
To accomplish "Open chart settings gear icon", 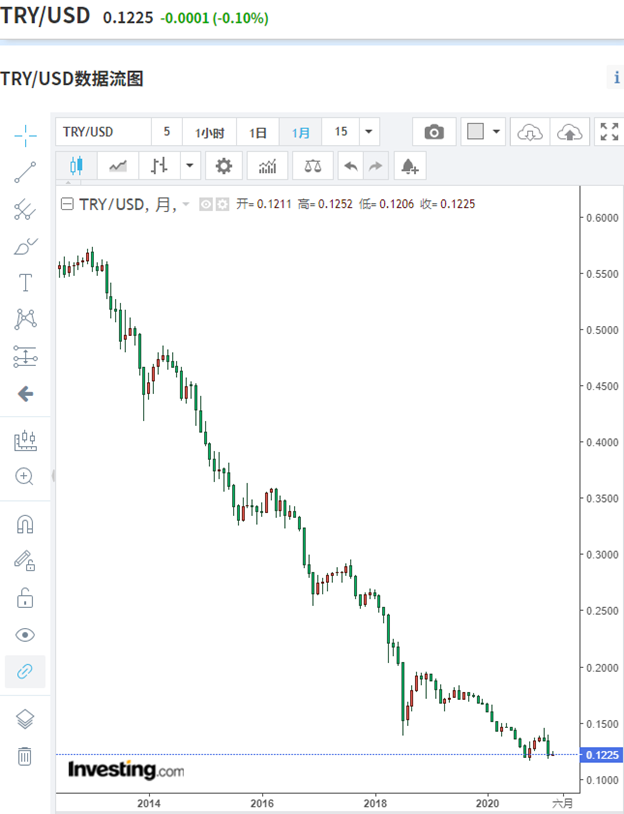I will tap(224, 166).
